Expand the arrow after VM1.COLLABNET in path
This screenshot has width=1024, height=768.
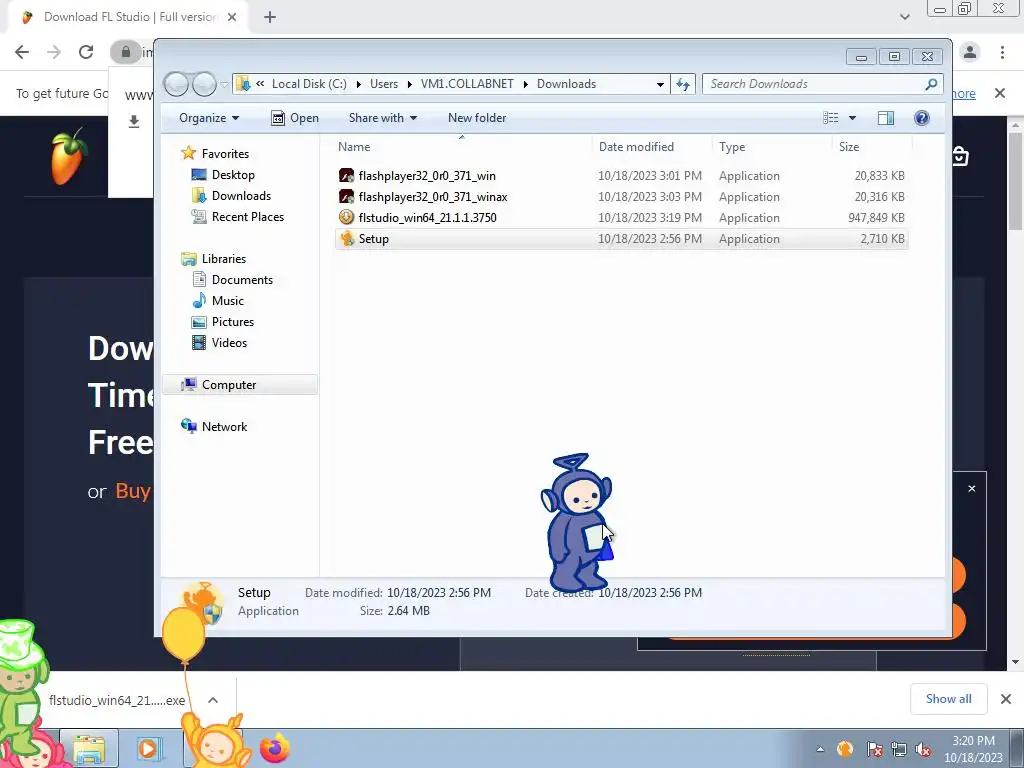point(526,84)
